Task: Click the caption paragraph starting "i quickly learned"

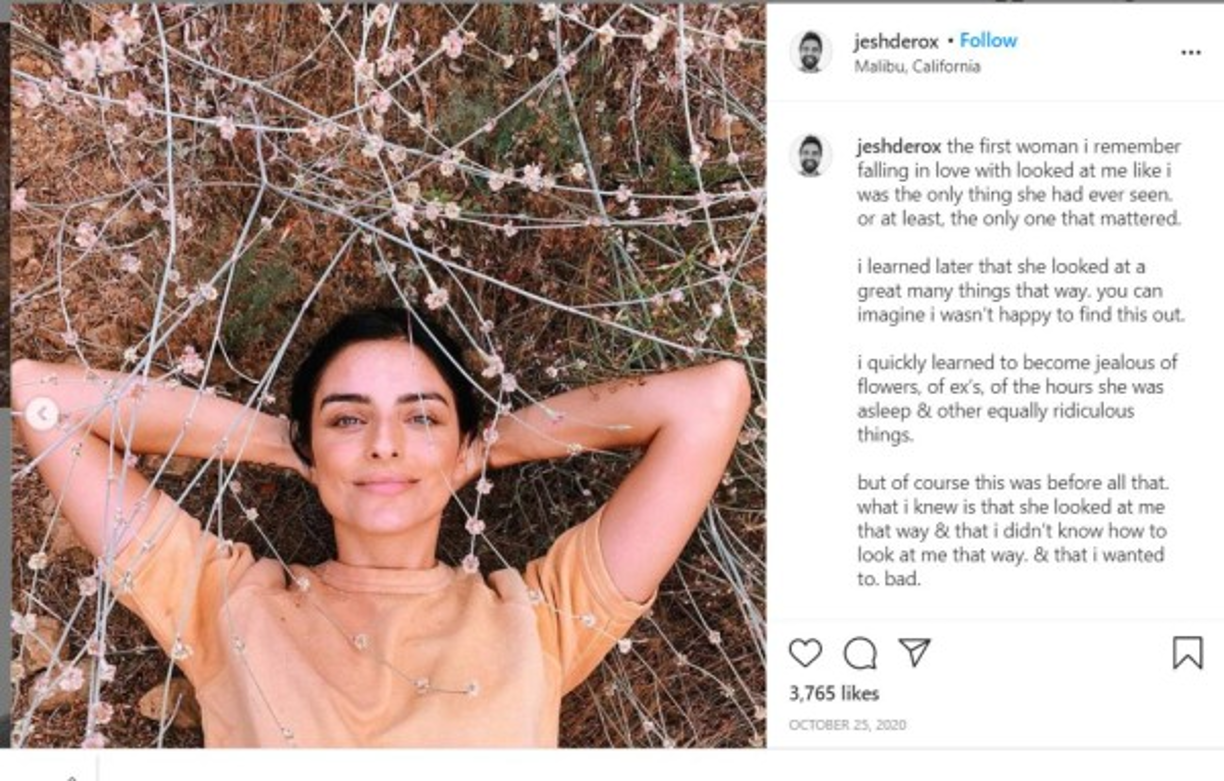Action: point(1016,399)
